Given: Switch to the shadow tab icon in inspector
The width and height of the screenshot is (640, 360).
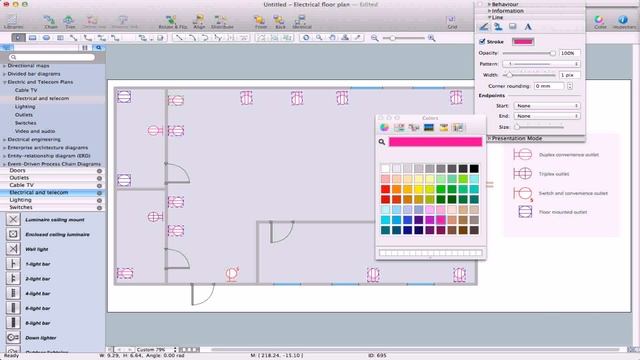Looking at the screenshot, I should click(513, 27).
